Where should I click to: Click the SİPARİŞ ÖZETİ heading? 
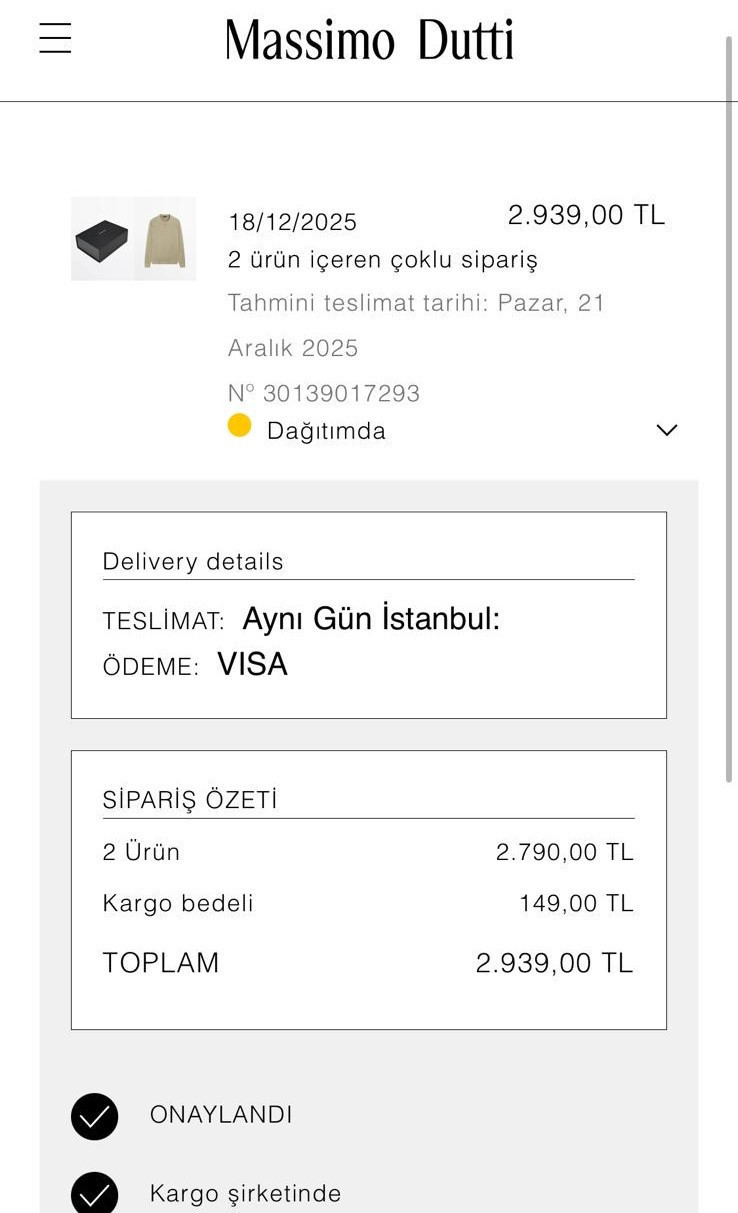coord(190,800)
